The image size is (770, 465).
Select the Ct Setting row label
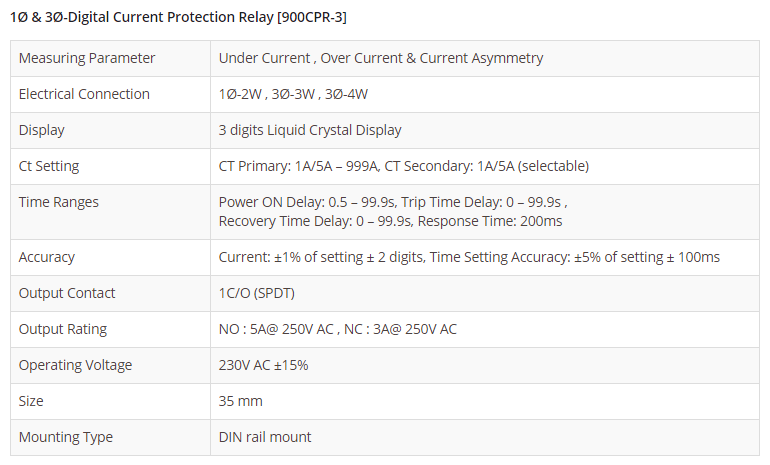tap(49, 166)
